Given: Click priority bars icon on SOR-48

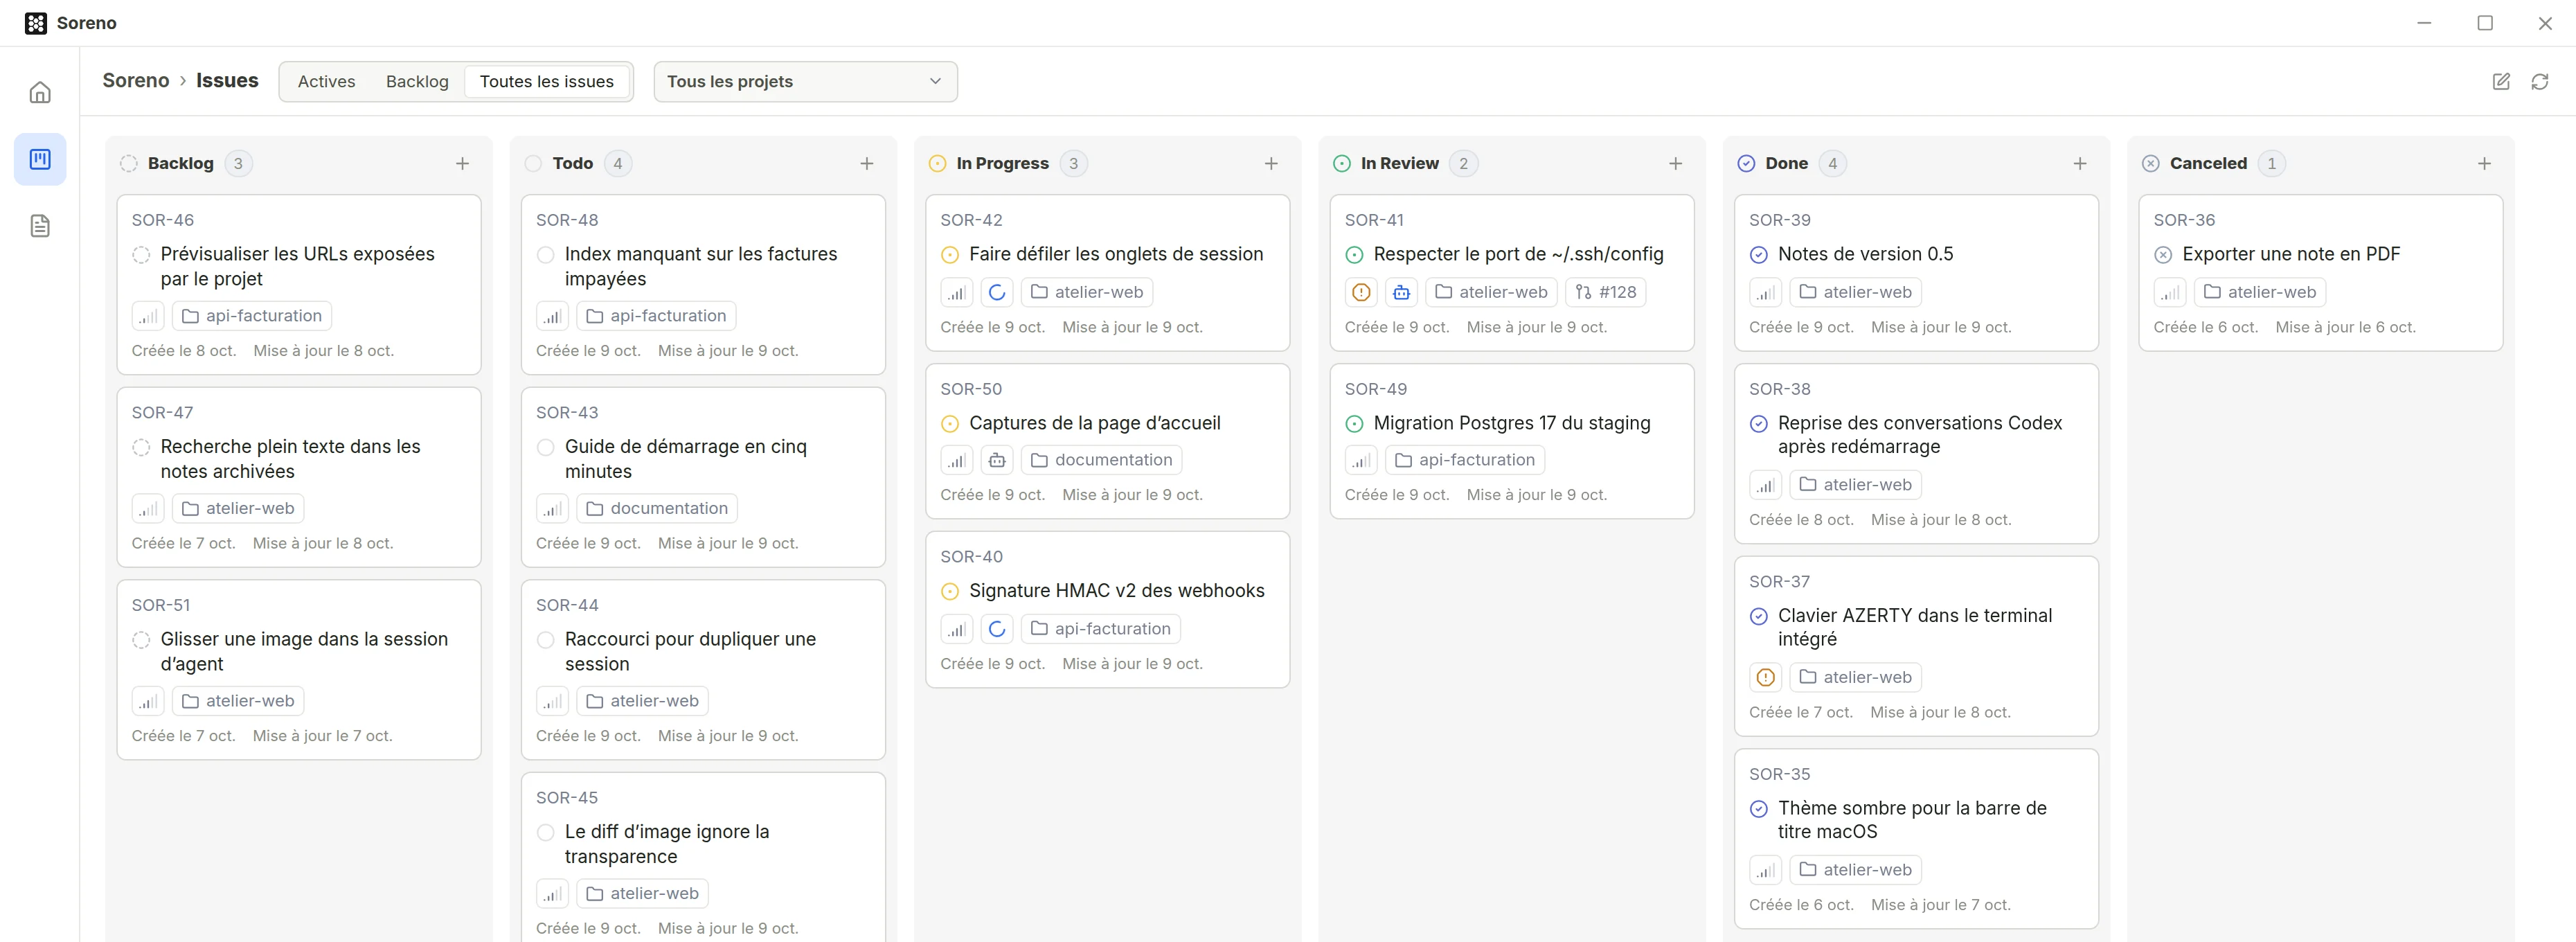Looking at the screenshot, I should coord(552,316).
